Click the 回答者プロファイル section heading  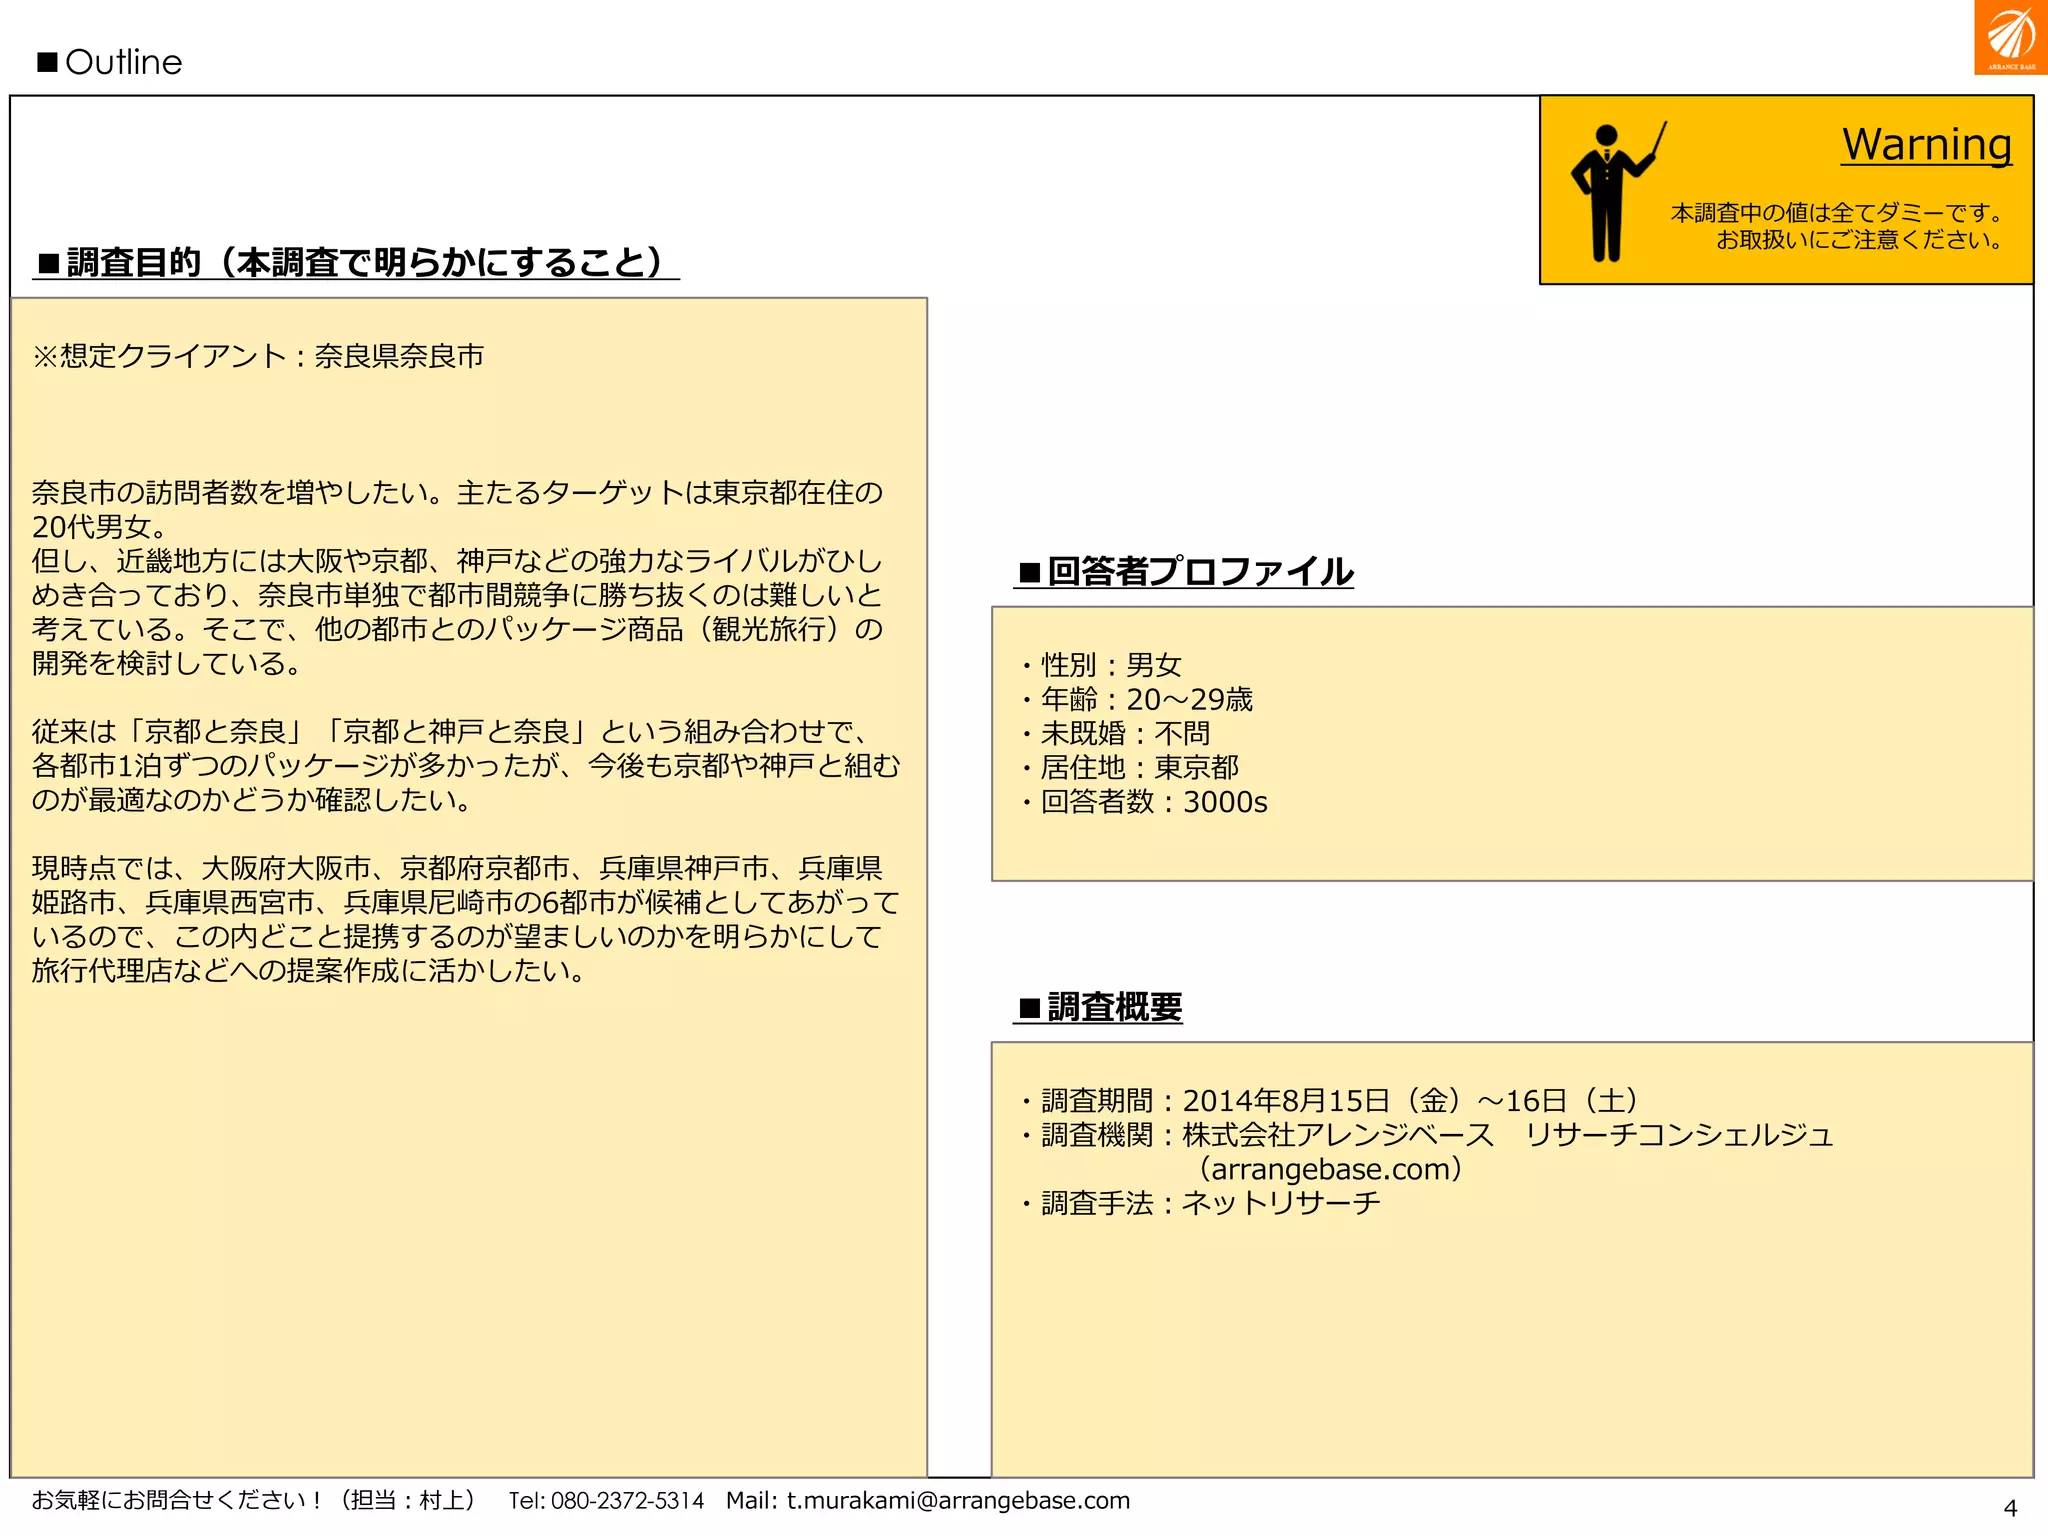coord(1184,571)
